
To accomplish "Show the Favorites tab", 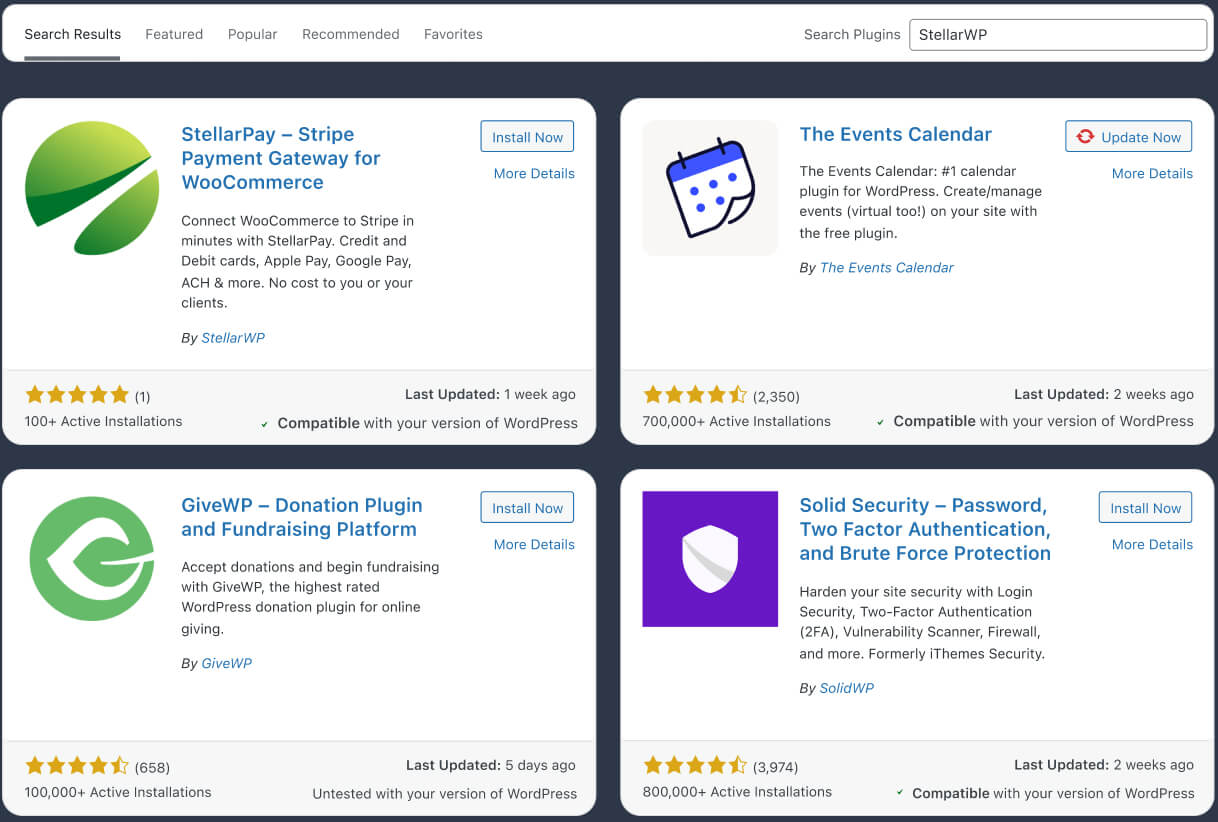I will [453, 34].
